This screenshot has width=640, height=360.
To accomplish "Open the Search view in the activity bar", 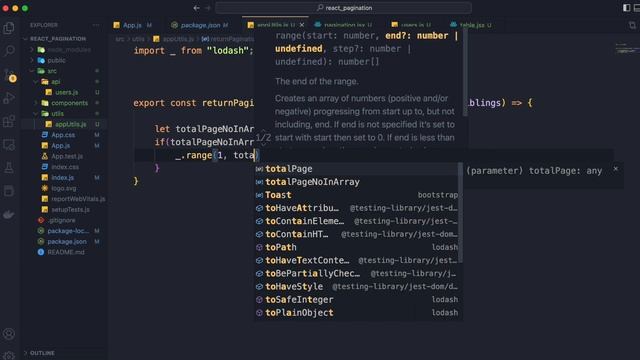I will pyautogui.click(x=9, y=51).
